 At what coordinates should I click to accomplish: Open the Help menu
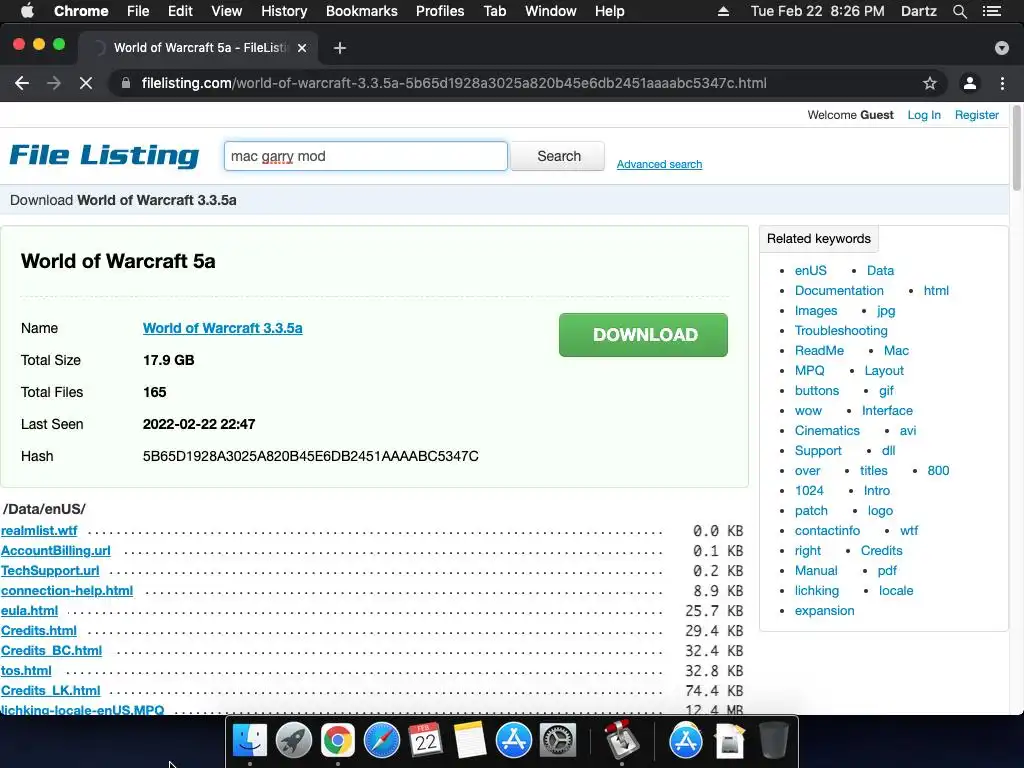coord(609,11)
